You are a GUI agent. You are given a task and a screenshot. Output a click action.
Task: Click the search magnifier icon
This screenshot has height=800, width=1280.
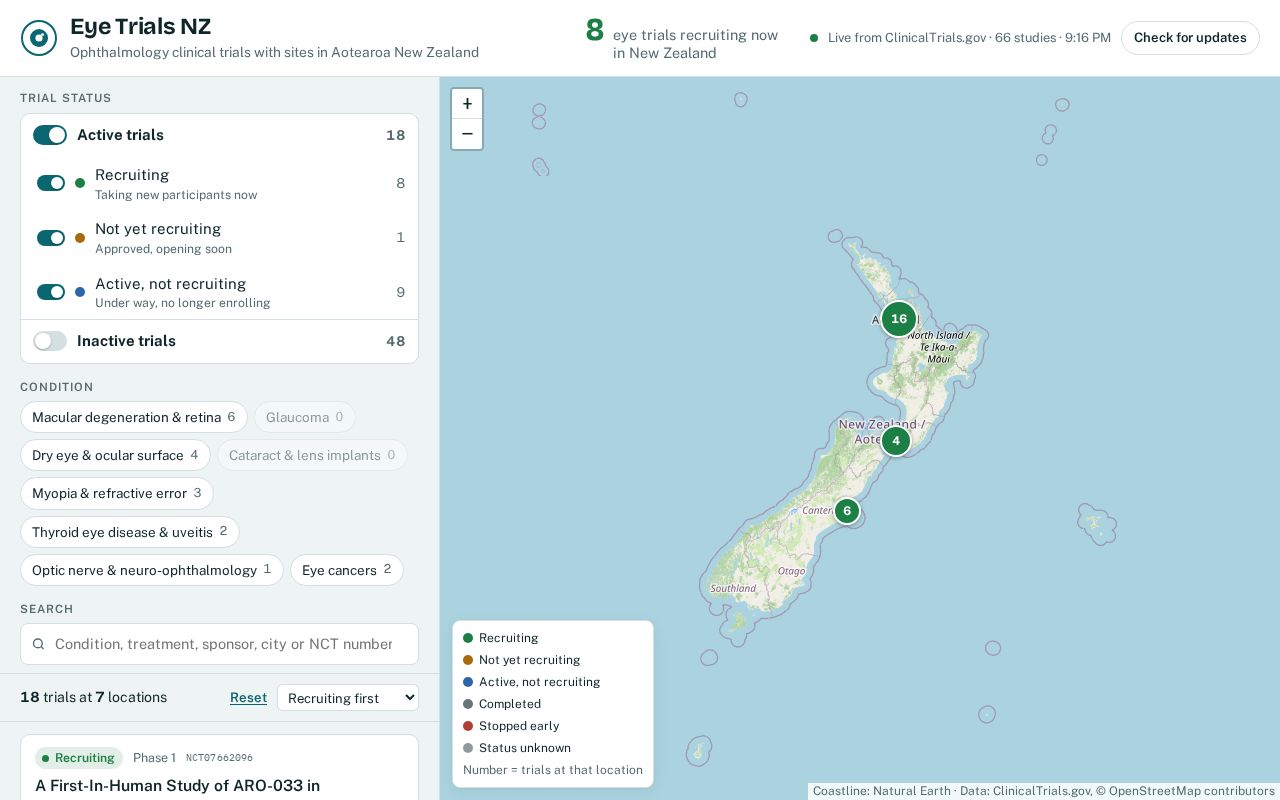39,644
